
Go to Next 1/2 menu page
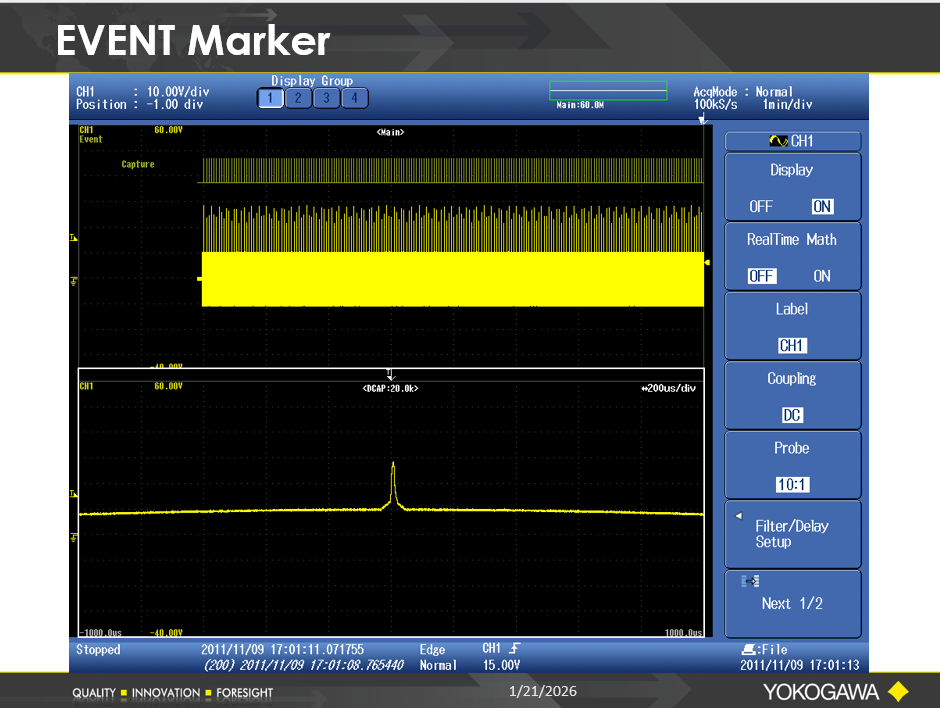coord(792,603)
